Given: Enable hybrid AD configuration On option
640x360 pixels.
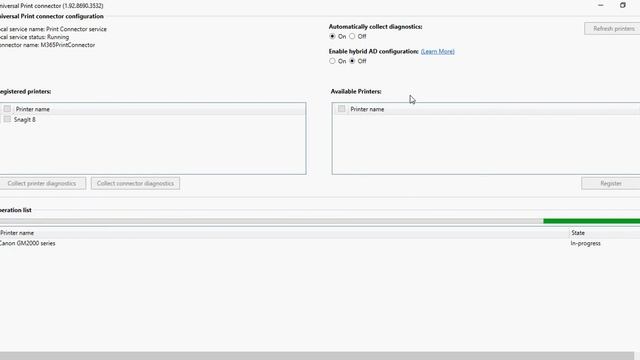Looking at the screenshot, I should tap(332, 61).
